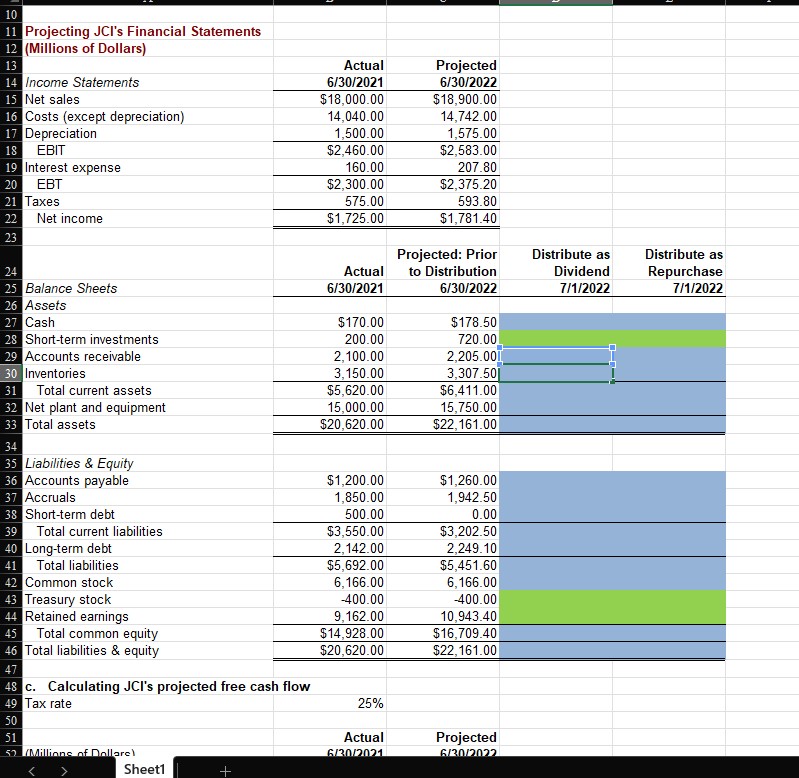Click the 'Costs (except depreciation)' label
799x778 pixels.
104,117
